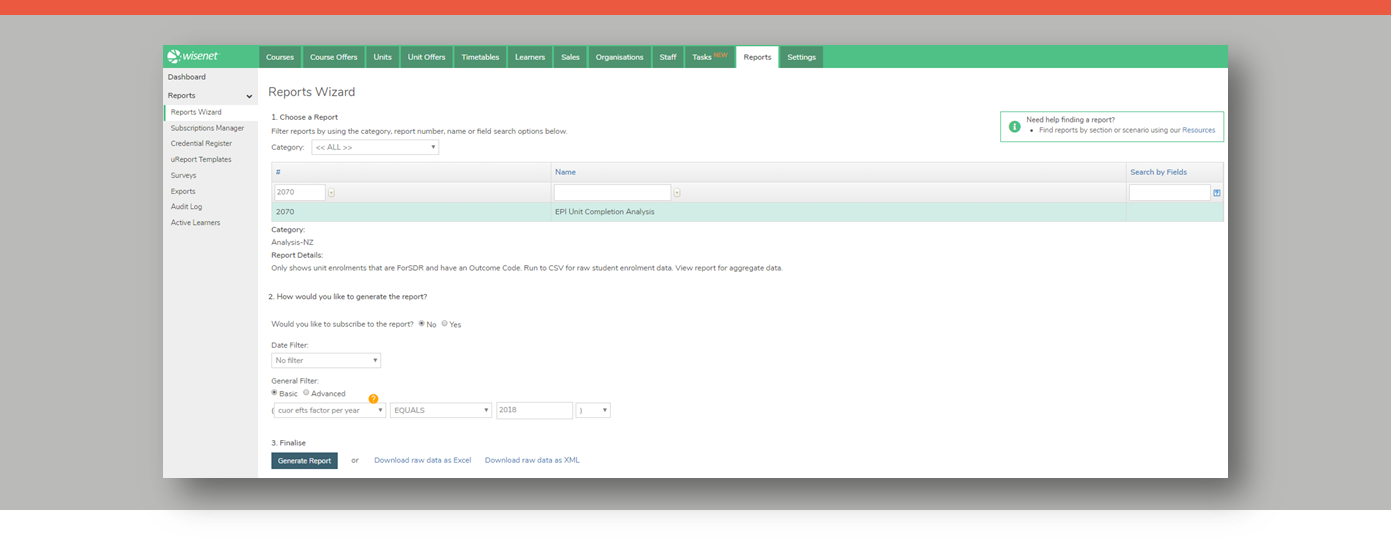Select the Reports tab
Image resolution: width=1391 pixels, height=543 pixels.
pos(758,57)
